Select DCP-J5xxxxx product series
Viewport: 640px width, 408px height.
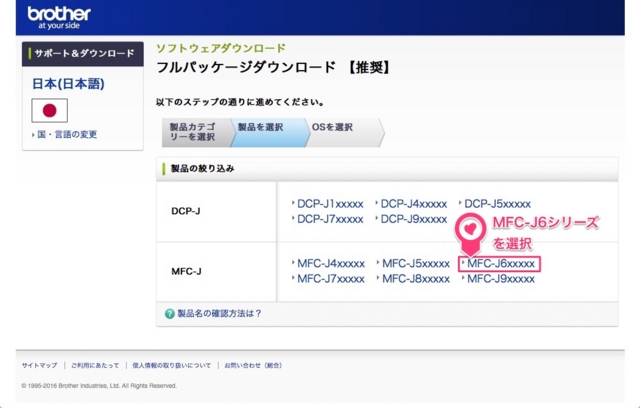(x=497, y=204)
